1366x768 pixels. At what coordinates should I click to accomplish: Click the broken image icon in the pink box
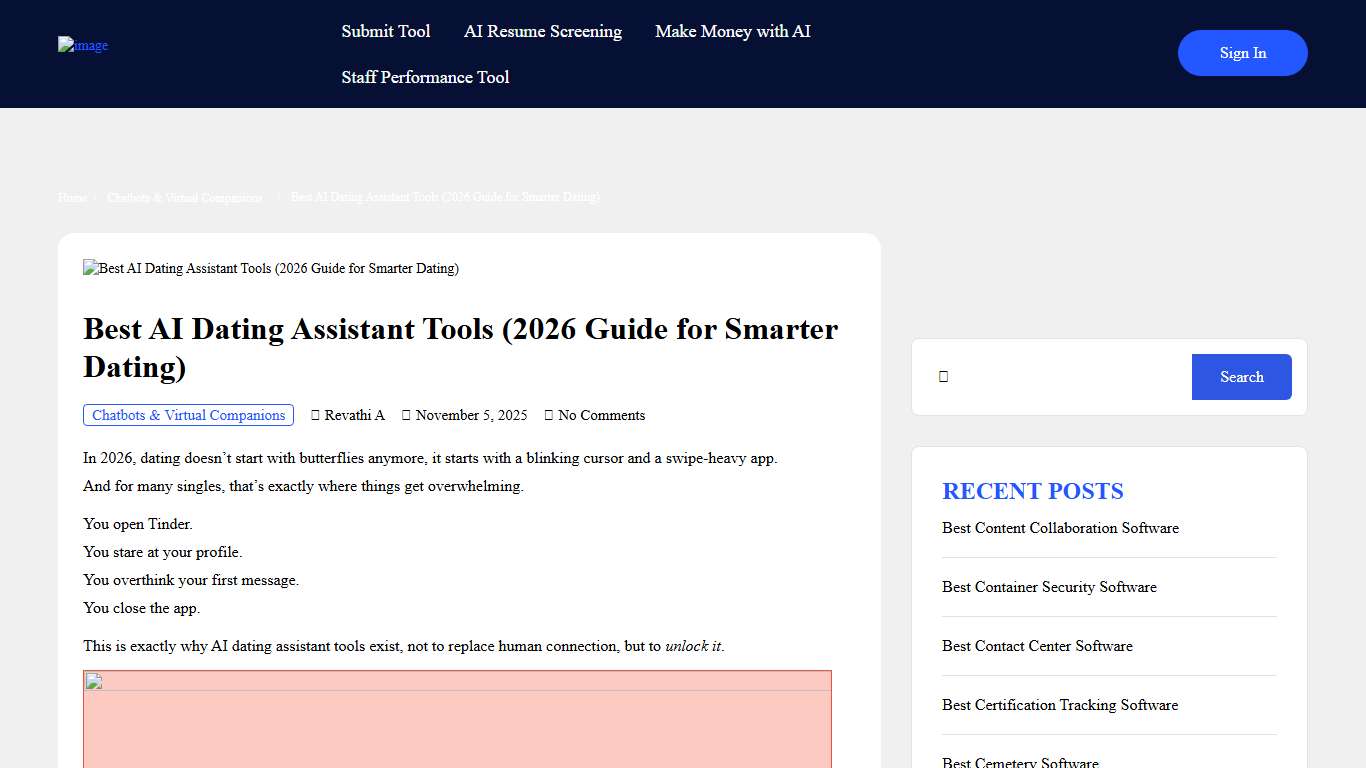pos(92,681)
